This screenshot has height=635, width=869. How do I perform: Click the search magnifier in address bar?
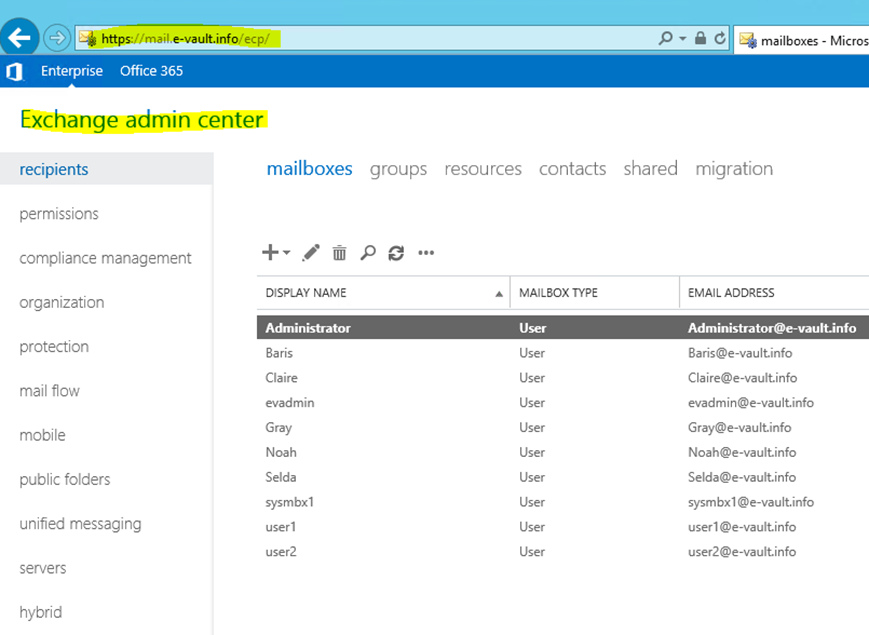[x=665, y=38]
